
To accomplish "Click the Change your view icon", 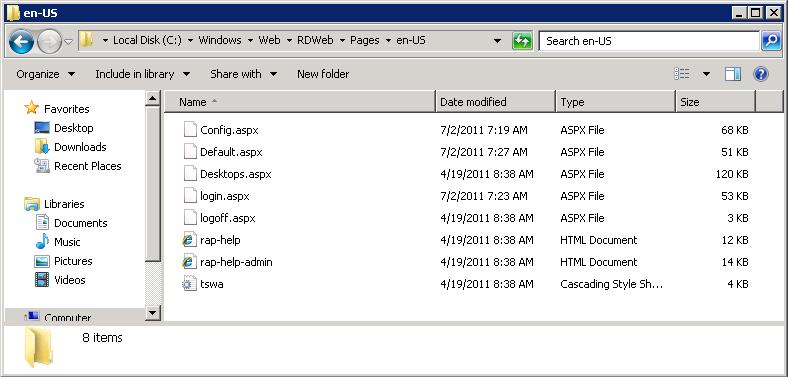I will pyautogui.click(x=681, y=74).
